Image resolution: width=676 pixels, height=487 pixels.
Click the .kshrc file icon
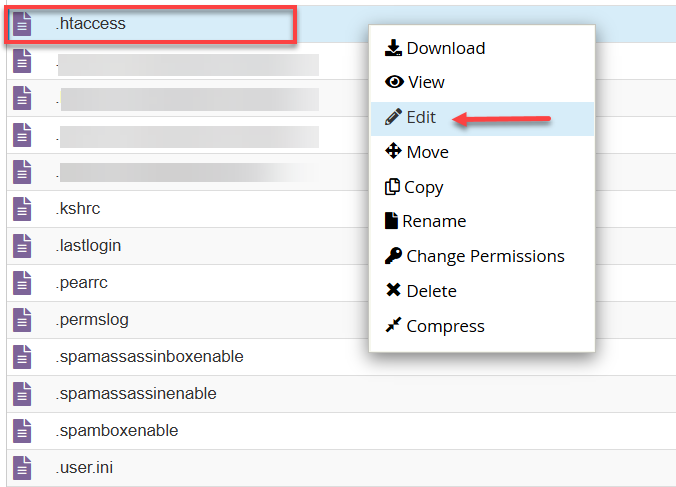click(x=22, y=209)
